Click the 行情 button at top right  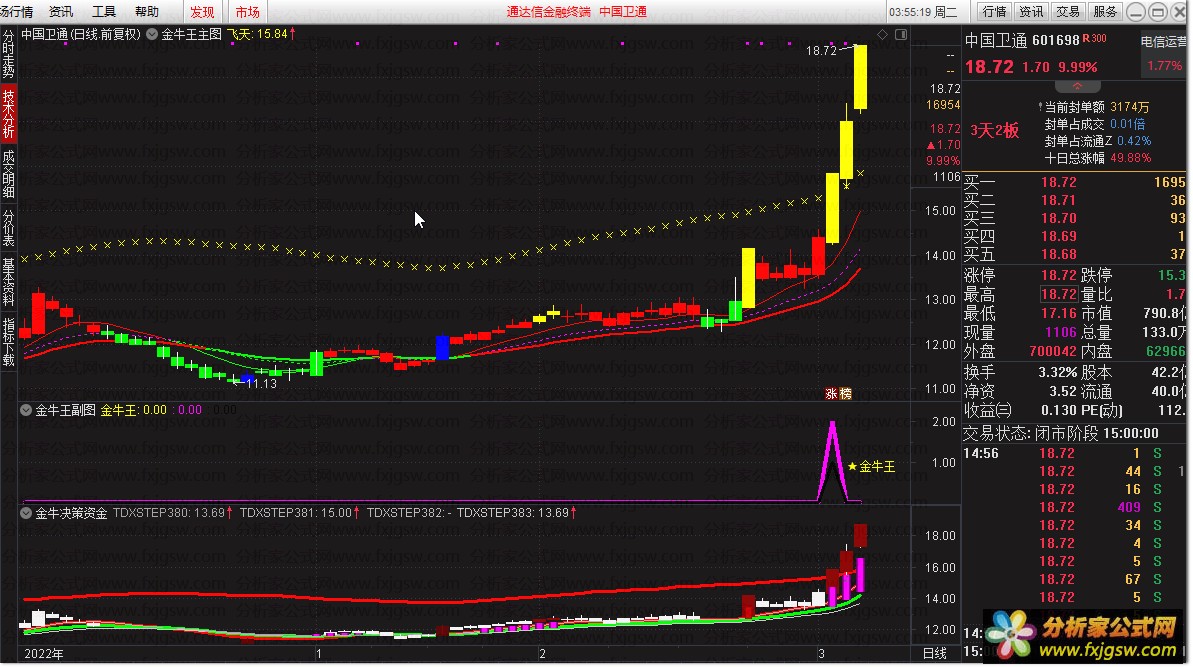(x=994, y=11)
